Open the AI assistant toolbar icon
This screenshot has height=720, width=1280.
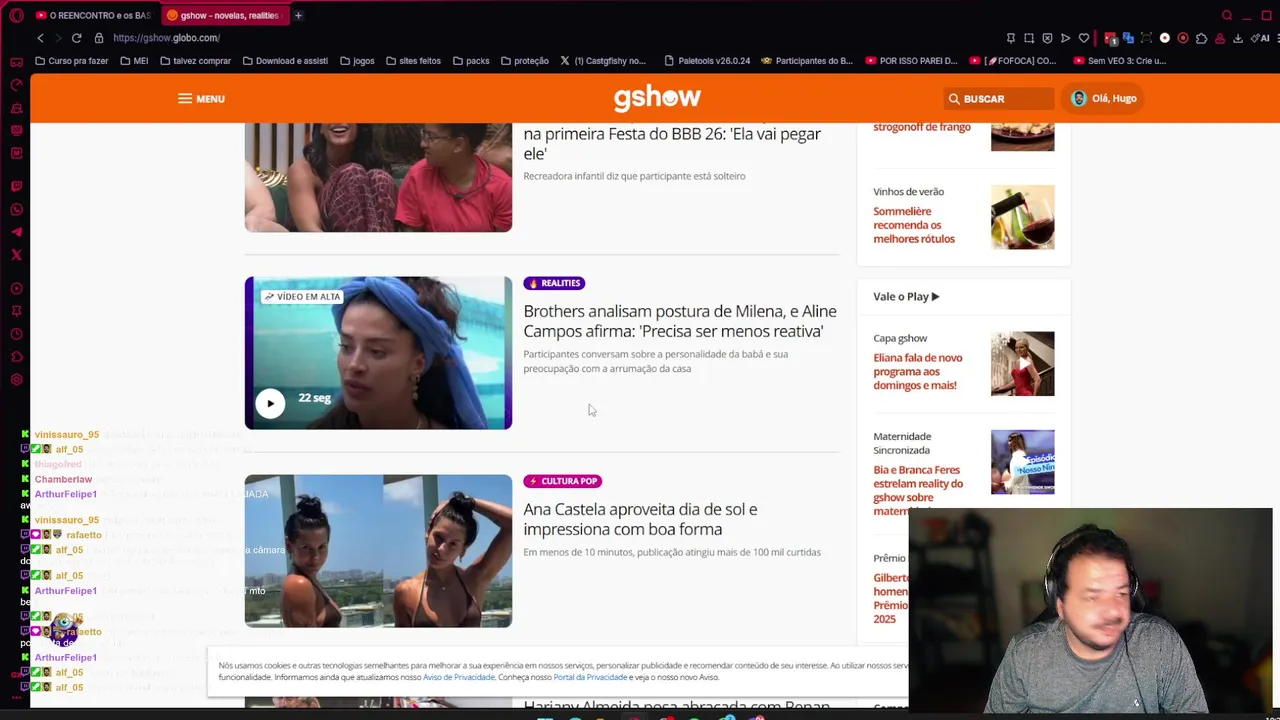1260,38
